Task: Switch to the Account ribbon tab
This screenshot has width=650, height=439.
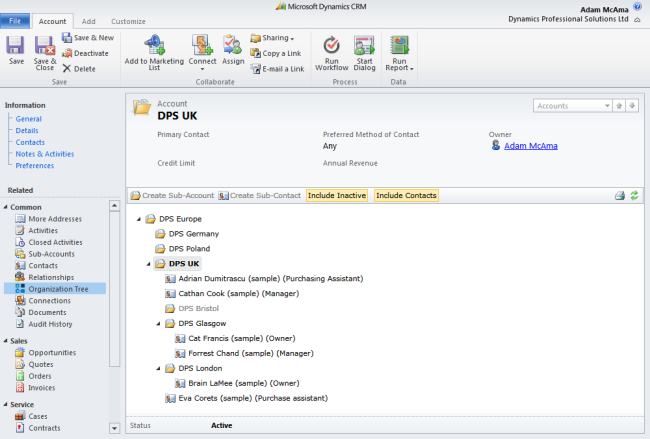Action: point(52,21)
